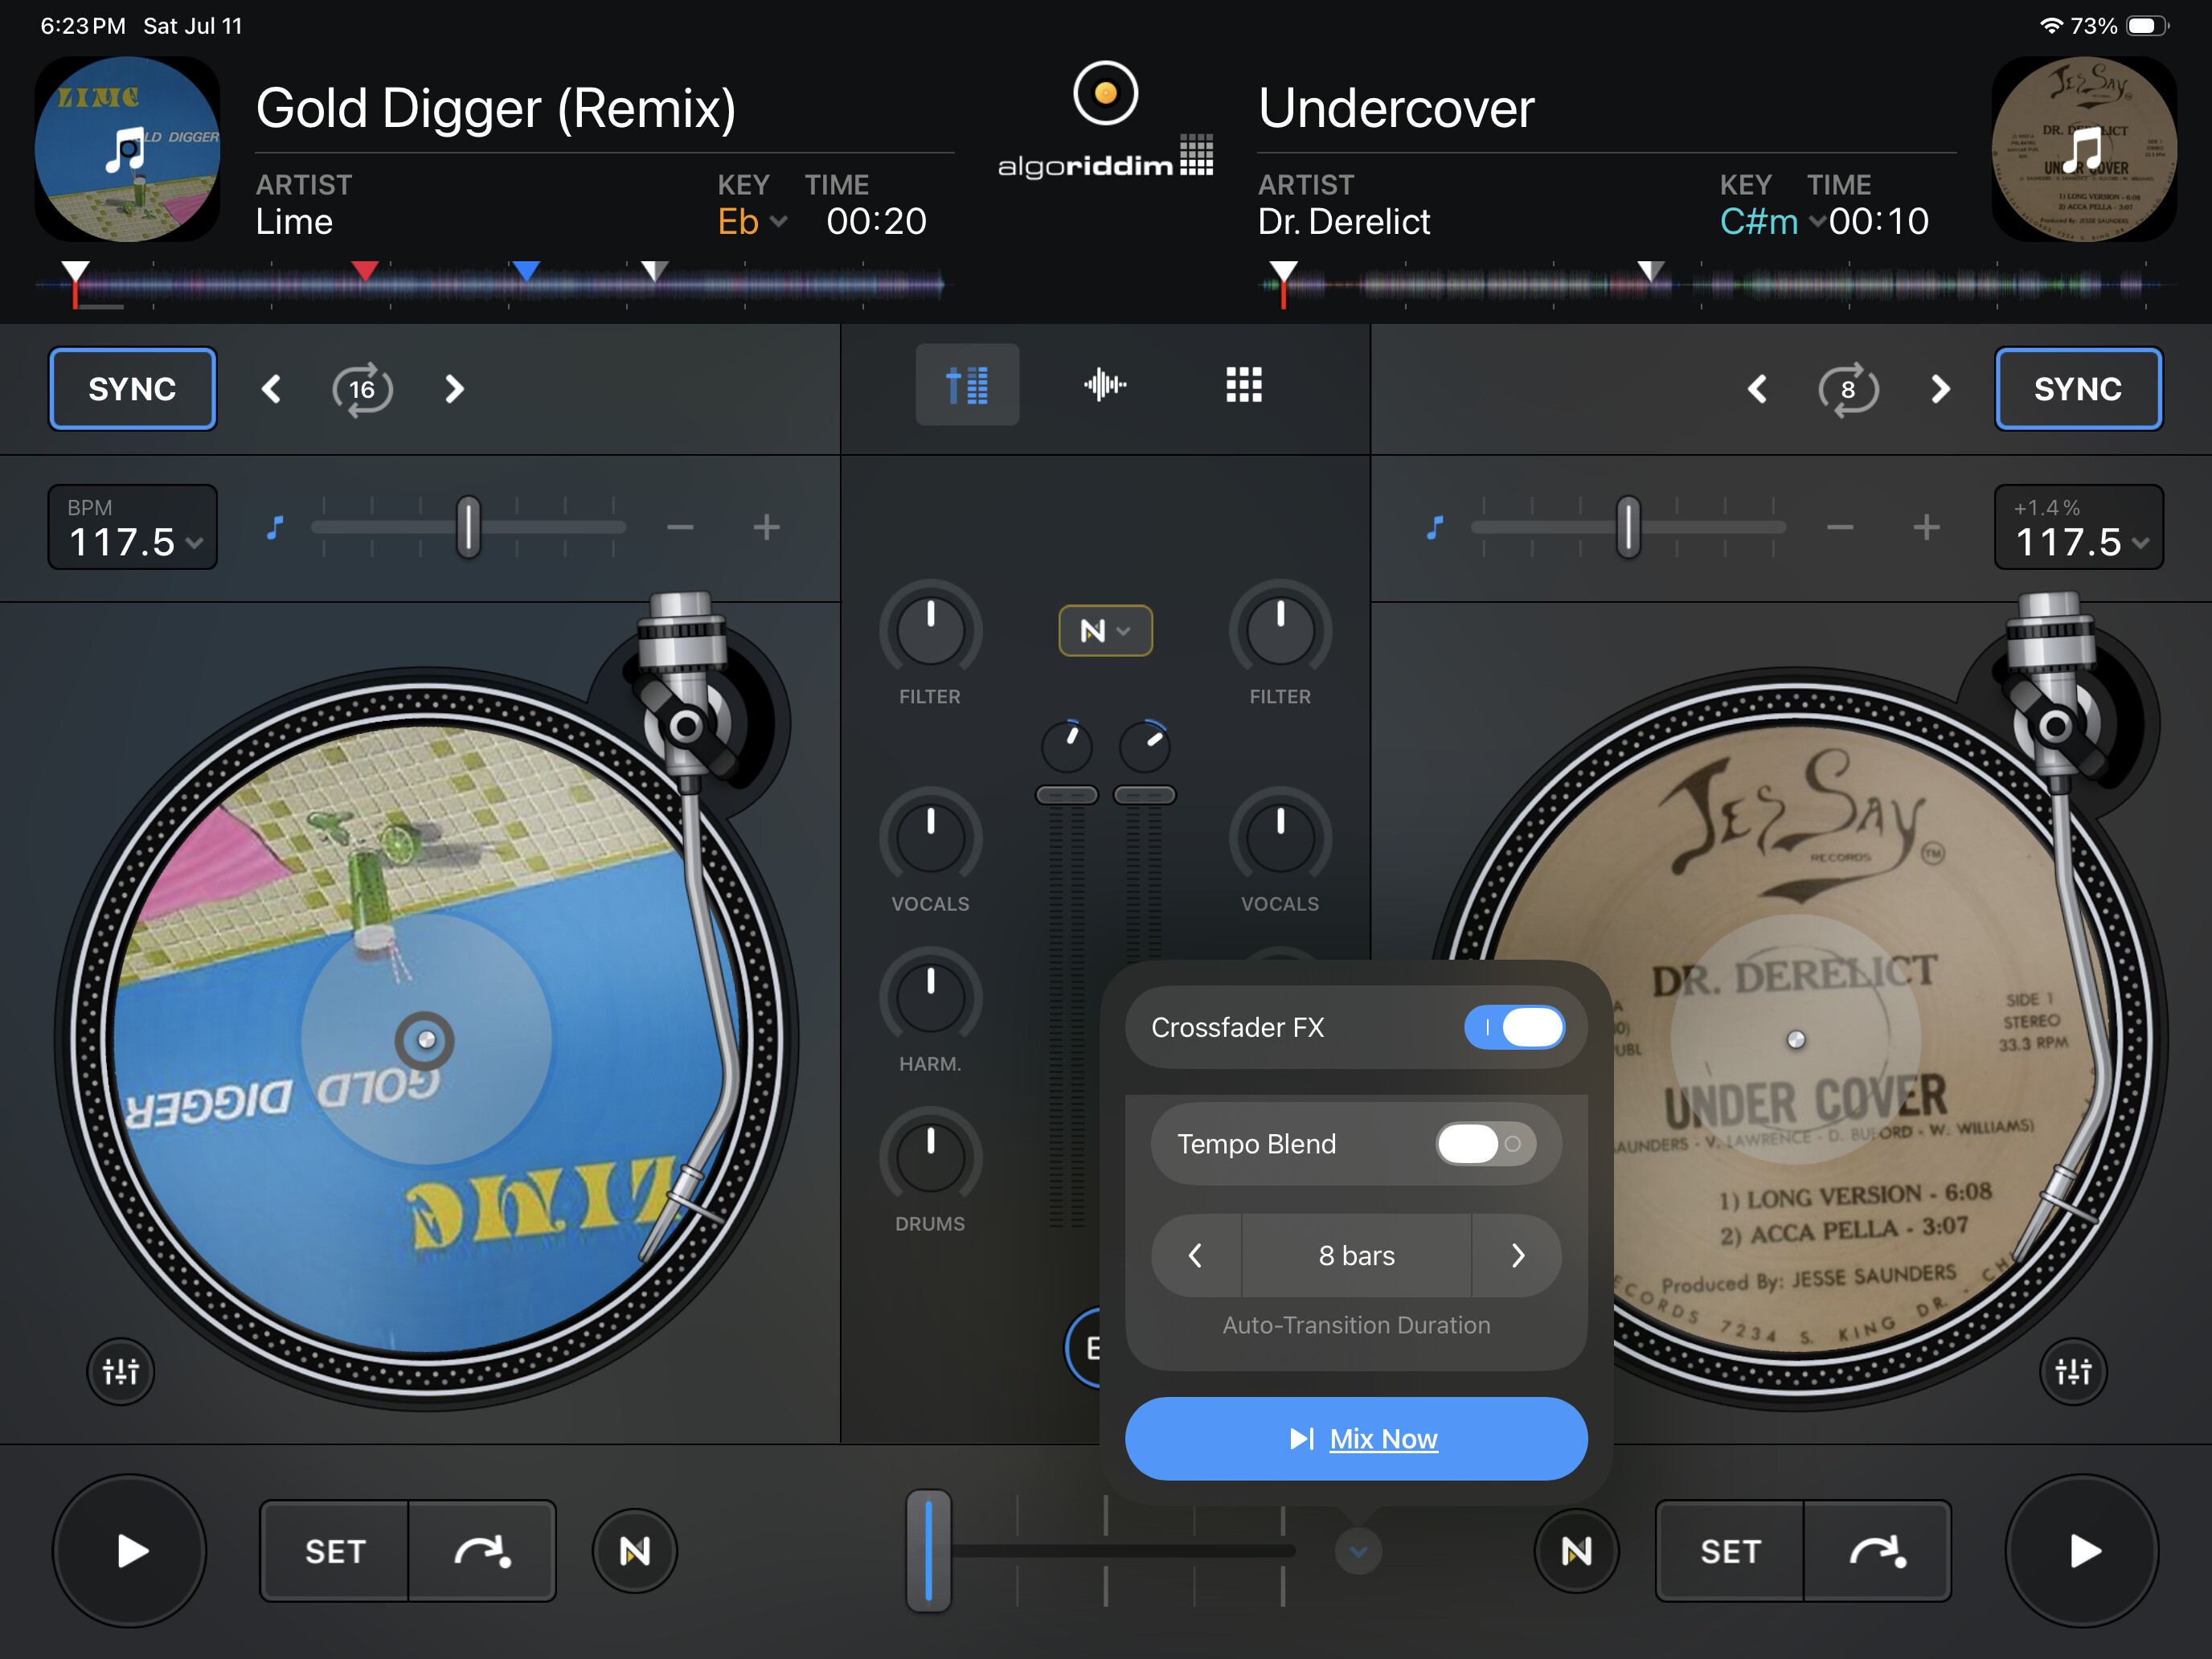Click SET on the right deck
The image size is (2212, 1659).
pyautogui.click(x=1730, y=1551)
